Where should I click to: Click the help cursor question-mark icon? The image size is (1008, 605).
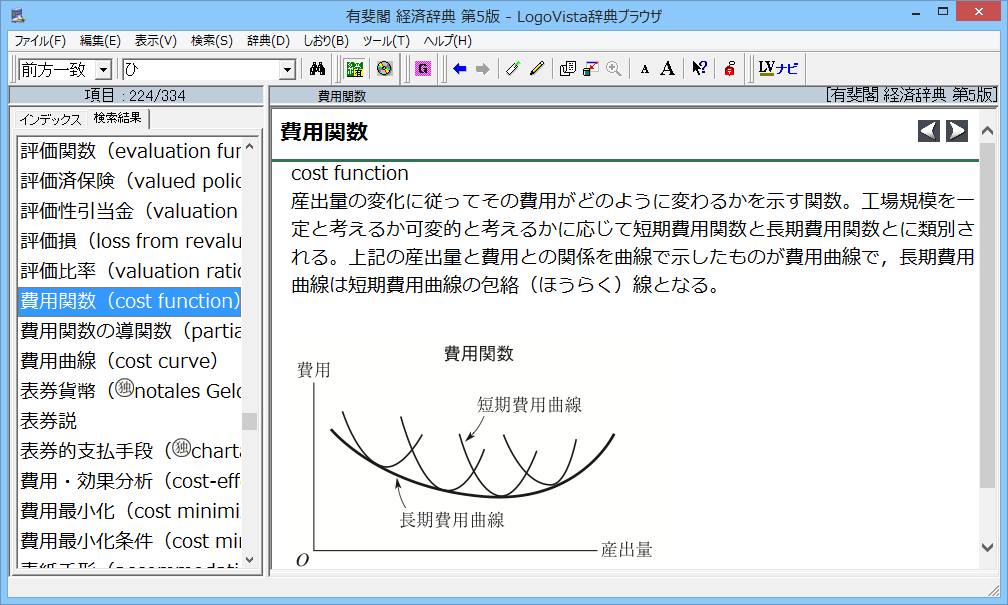pyautogui.click(x=699, y=69)
